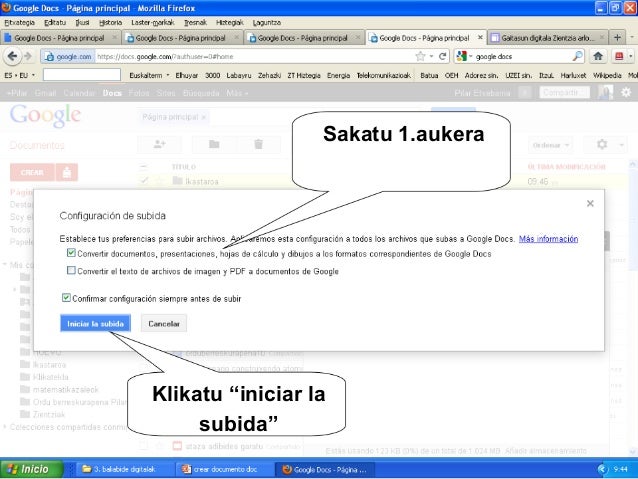
Task: Toggle the Ikastaroa row checkbox in document list
Action: 144,180
